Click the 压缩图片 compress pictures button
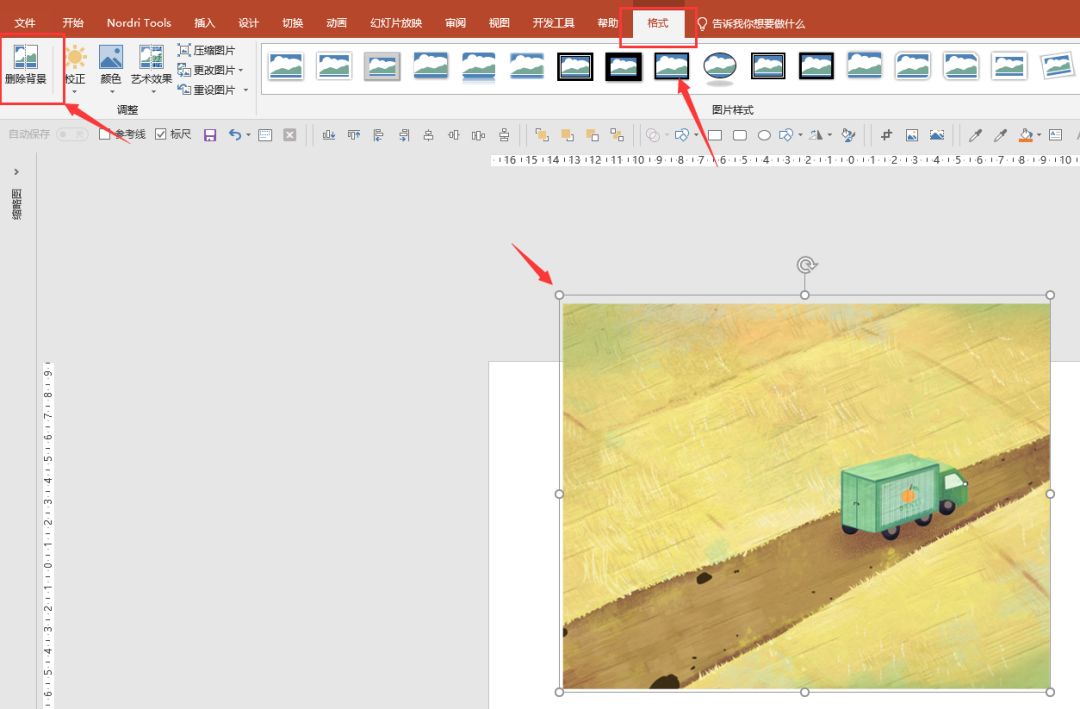The image size is (1080, 709). click(206, 50)
